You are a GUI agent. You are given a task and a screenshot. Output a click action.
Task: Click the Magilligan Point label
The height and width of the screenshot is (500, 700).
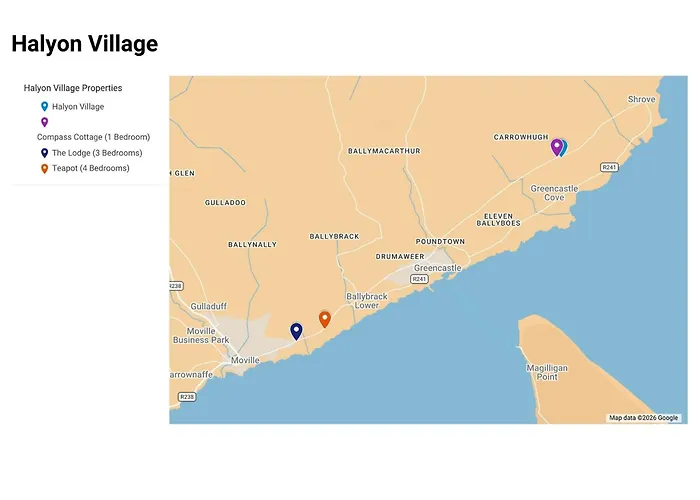pyautogui.click(x=547, y=372)
